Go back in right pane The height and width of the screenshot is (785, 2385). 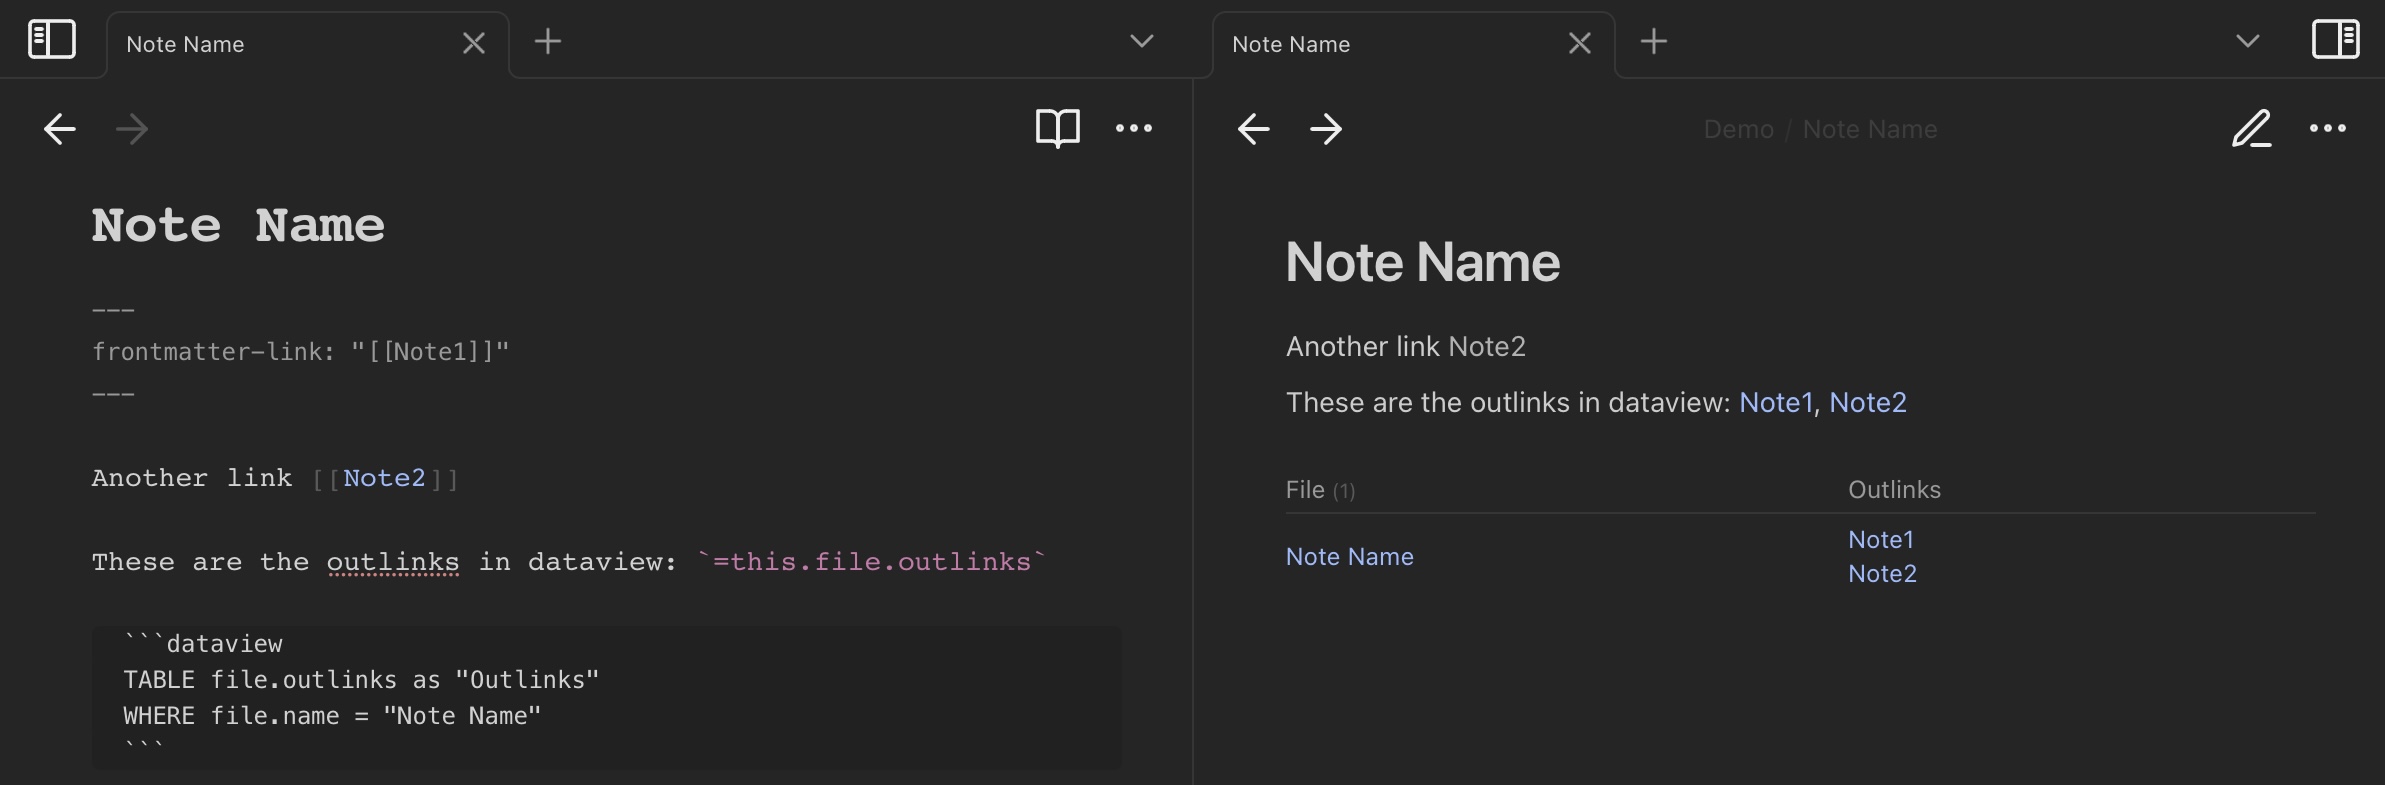1254,129
